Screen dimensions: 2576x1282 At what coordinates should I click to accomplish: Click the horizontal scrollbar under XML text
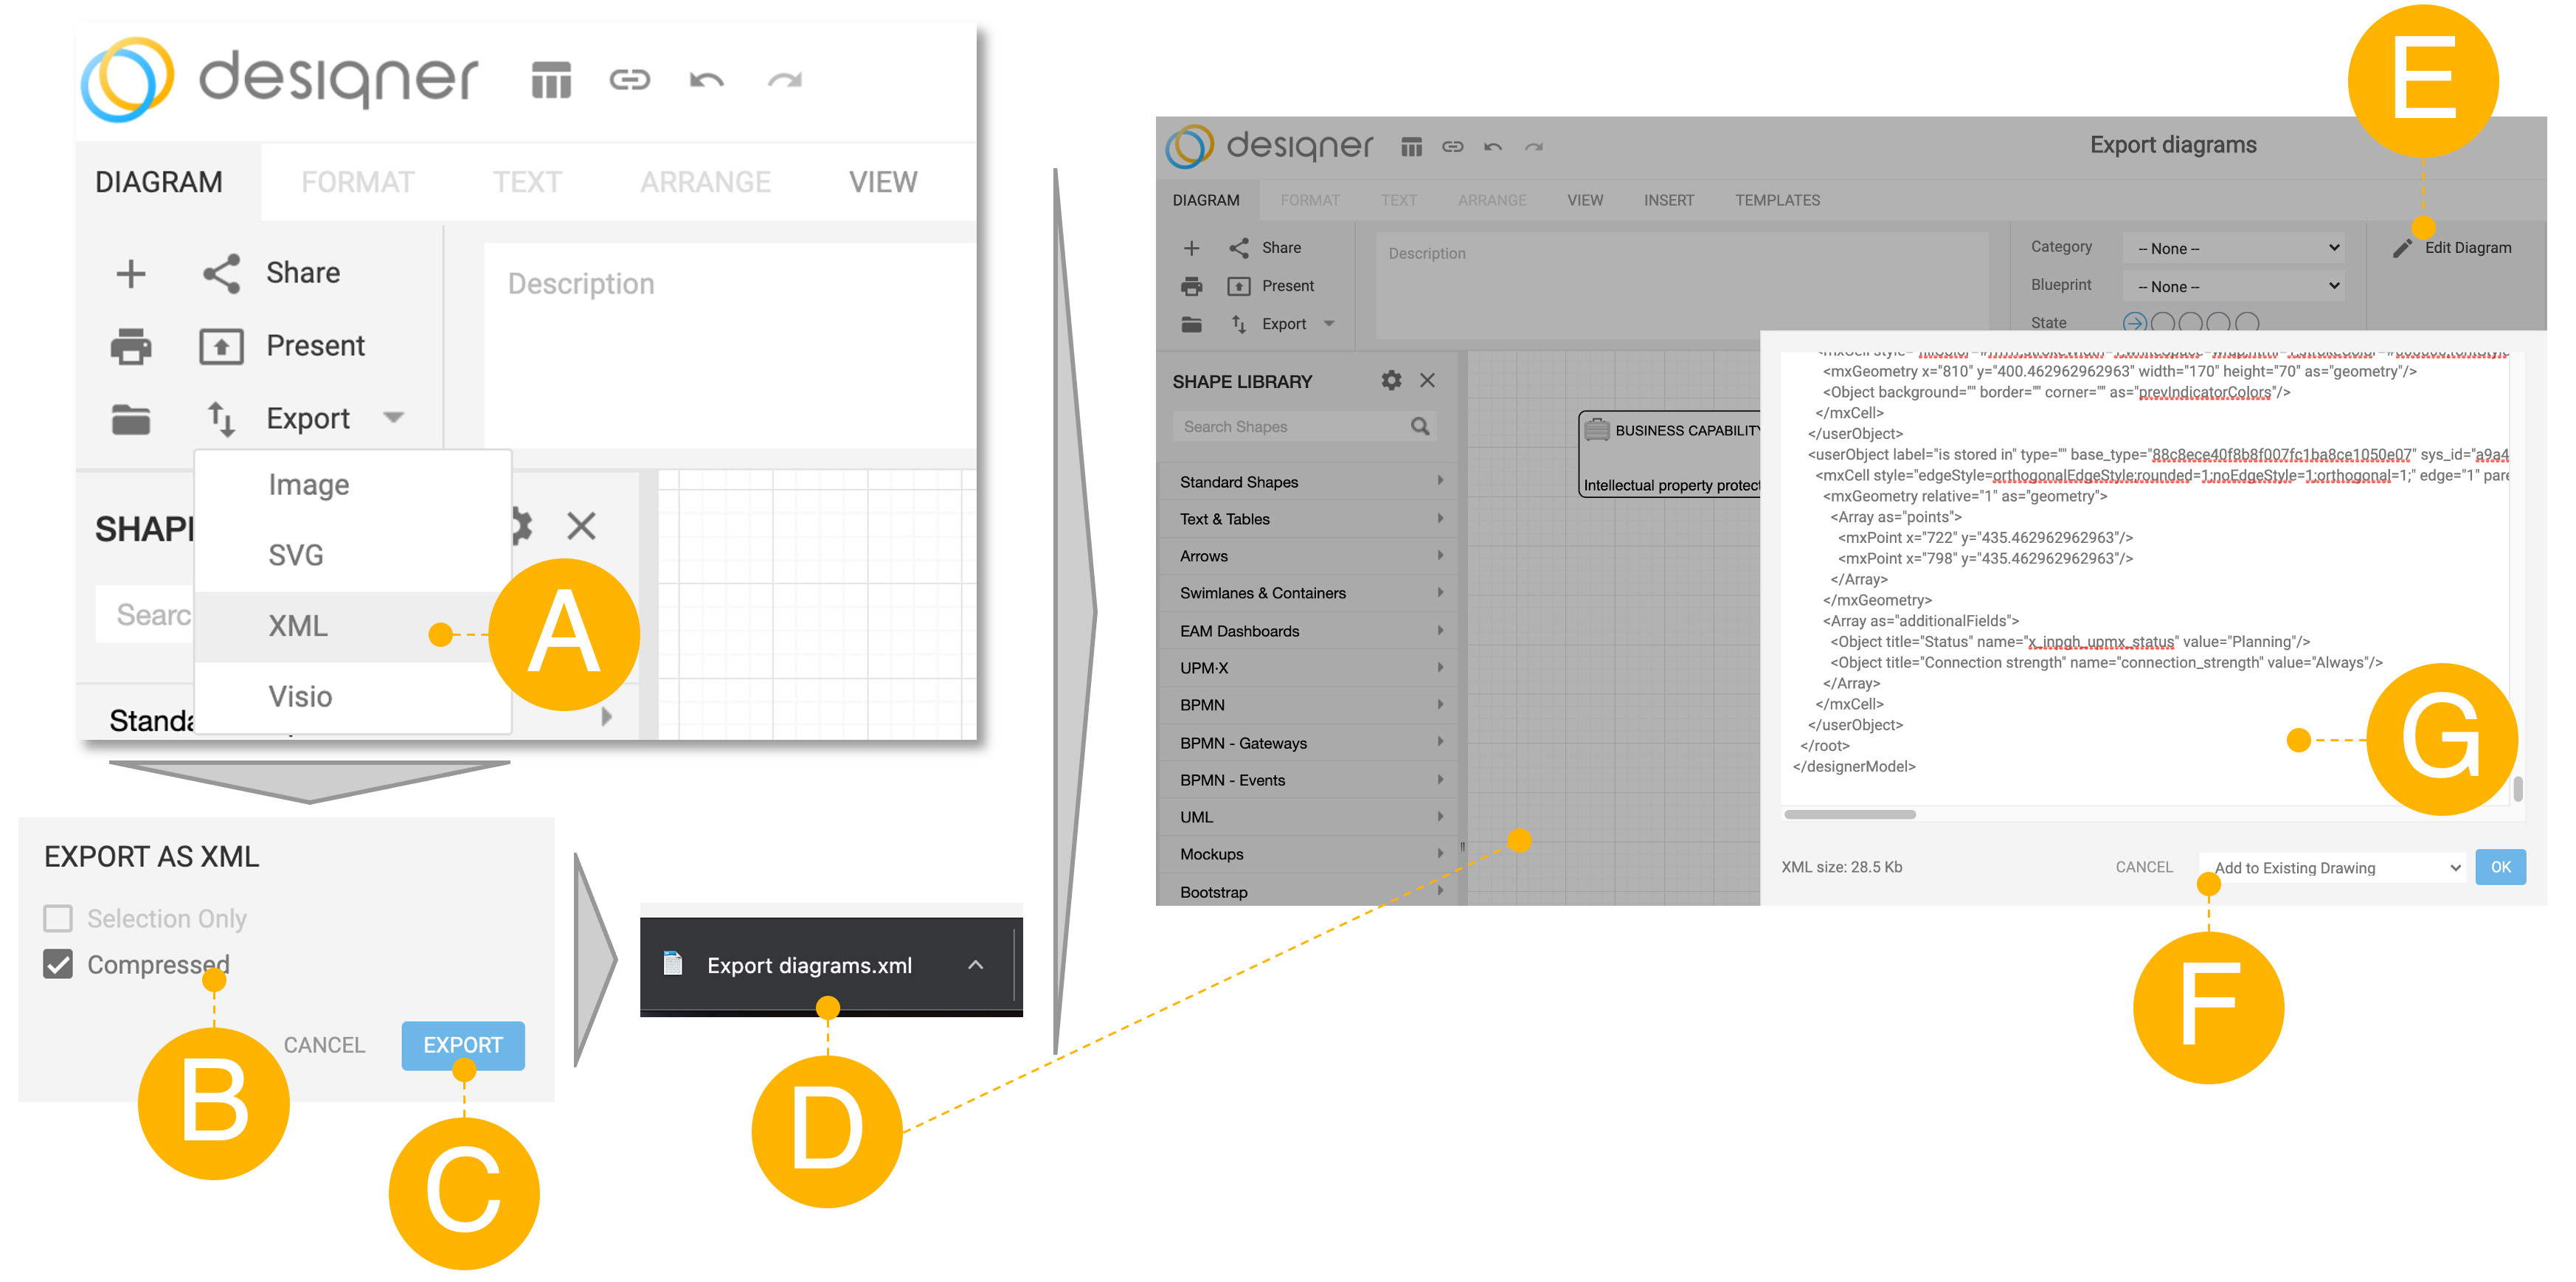click(1850, 814)
